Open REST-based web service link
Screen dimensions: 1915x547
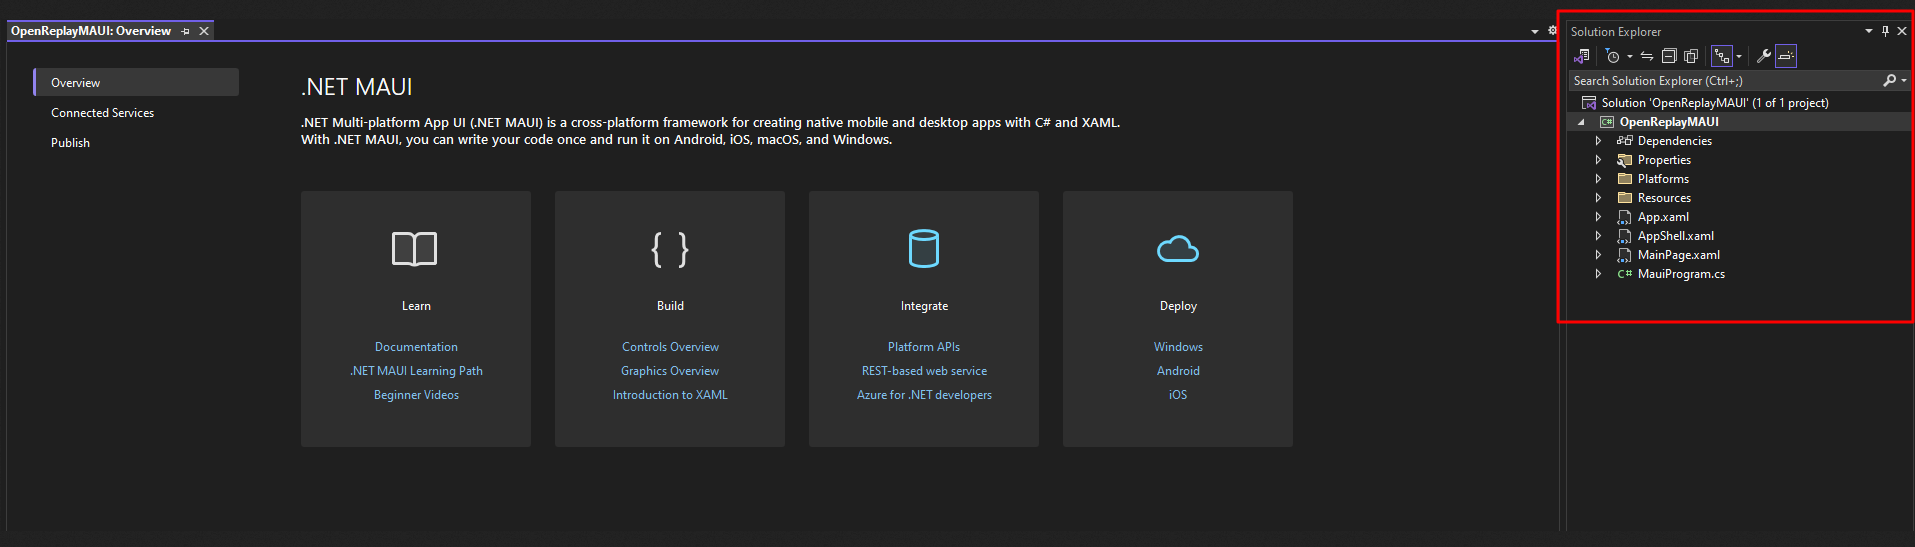click(x=924, y=371)
